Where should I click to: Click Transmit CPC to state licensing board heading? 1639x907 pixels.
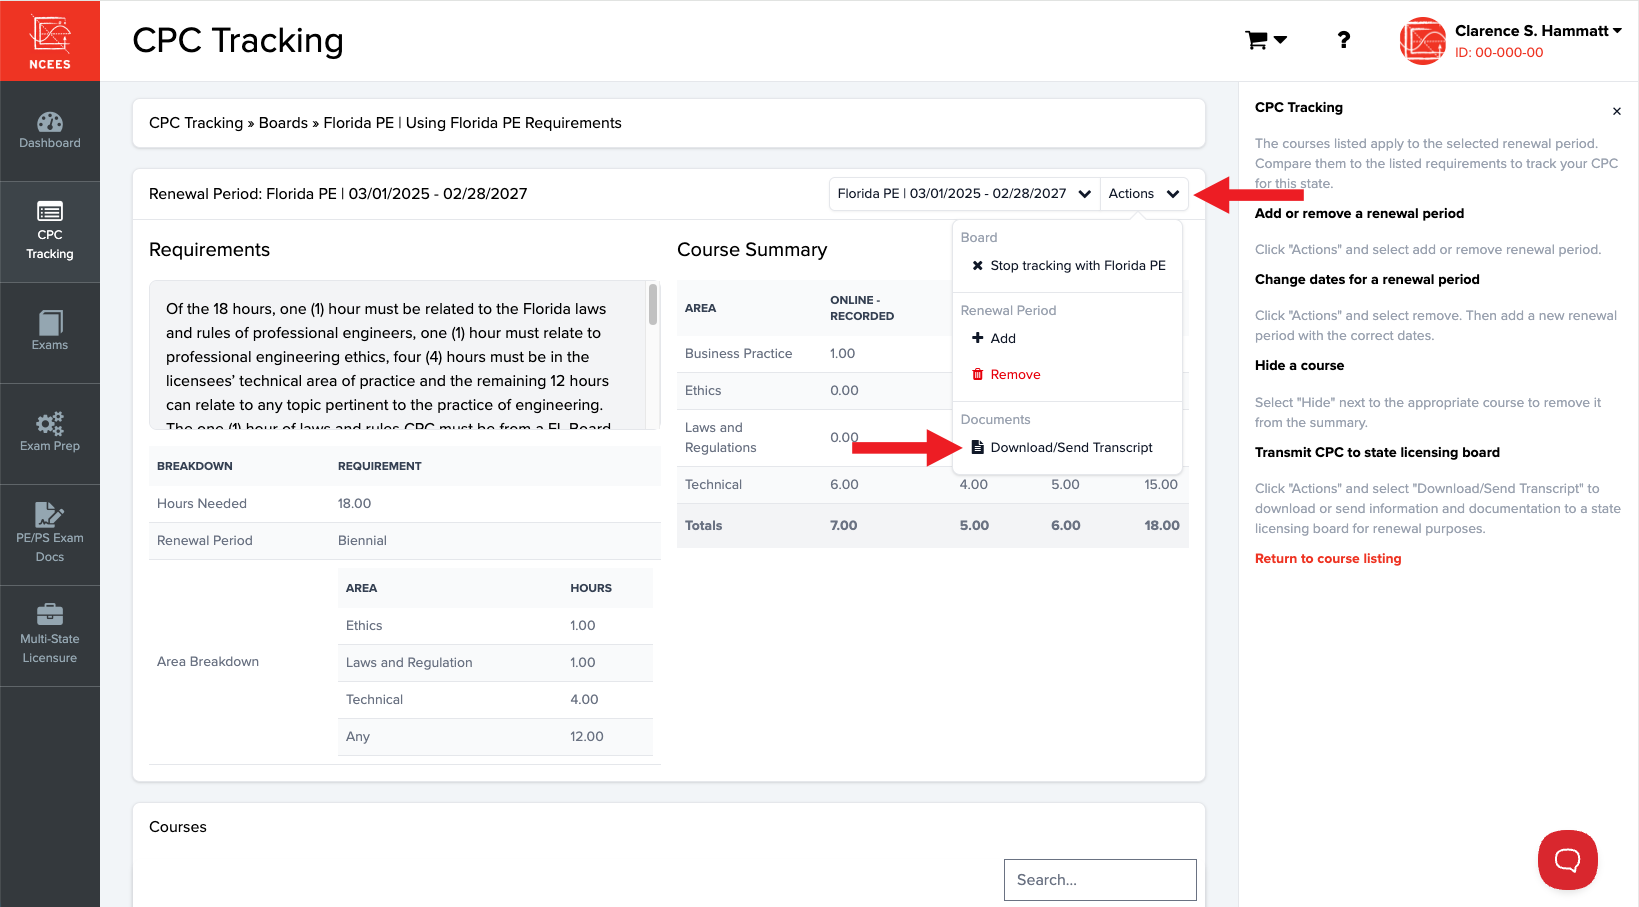(x=1377, y=452)
